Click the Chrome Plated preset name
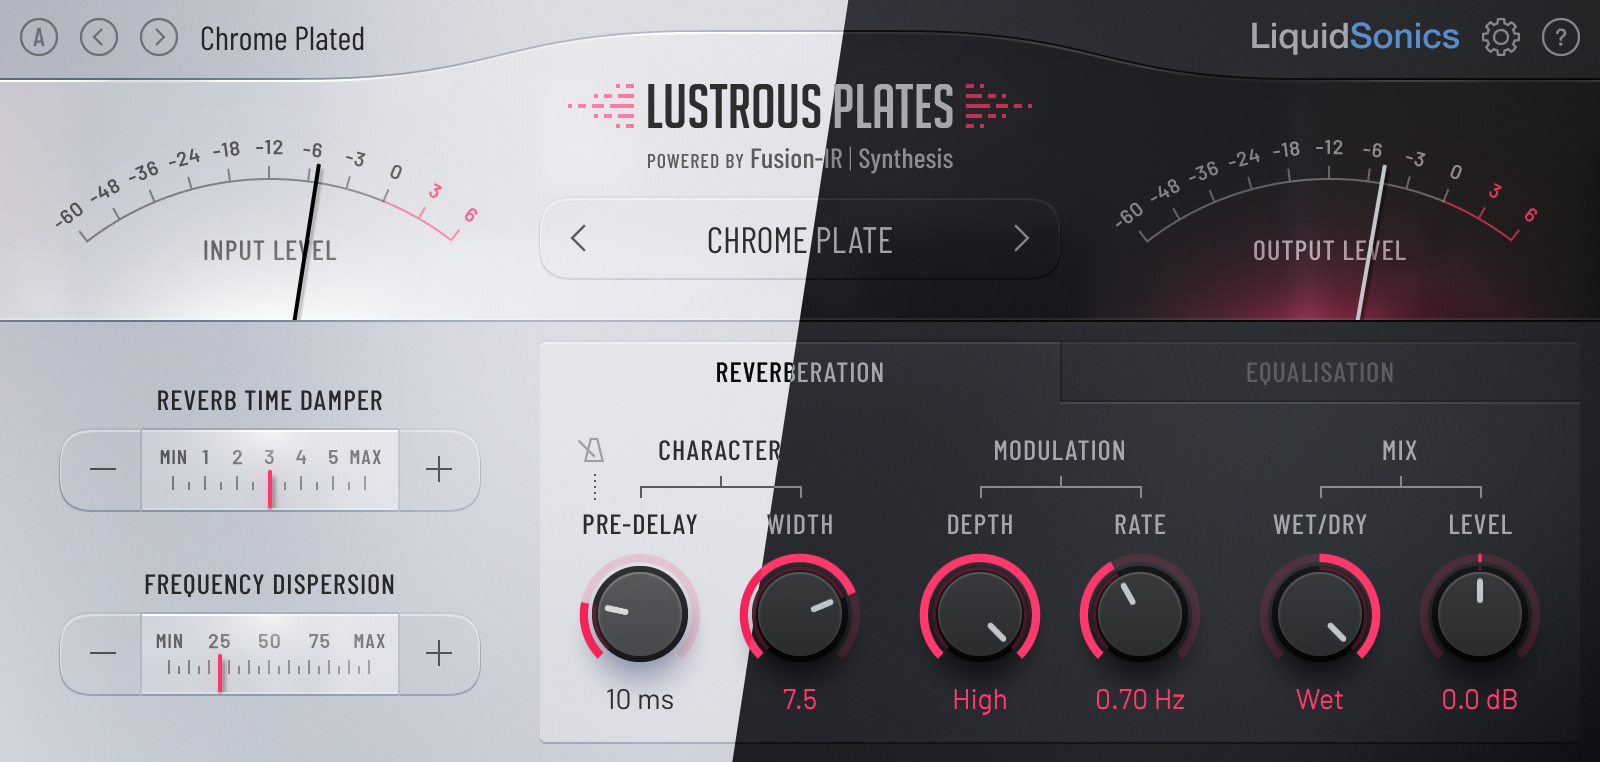1600x762 pixels. [x=282, y=39]
